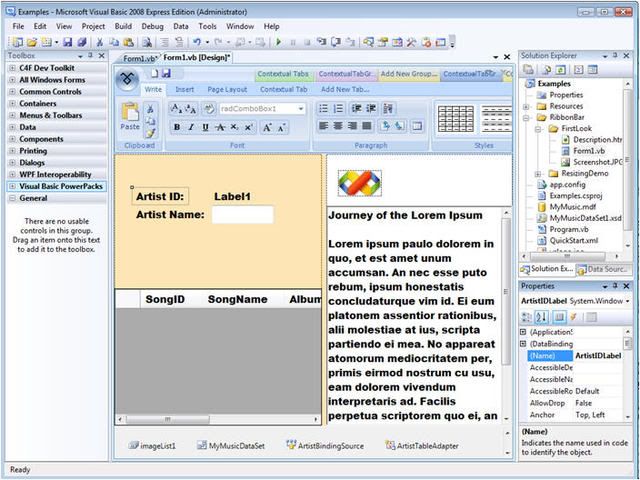Screen dimensions: 640x480
Task: Click the Artist Name text box
Action: [x=242, y=215]
